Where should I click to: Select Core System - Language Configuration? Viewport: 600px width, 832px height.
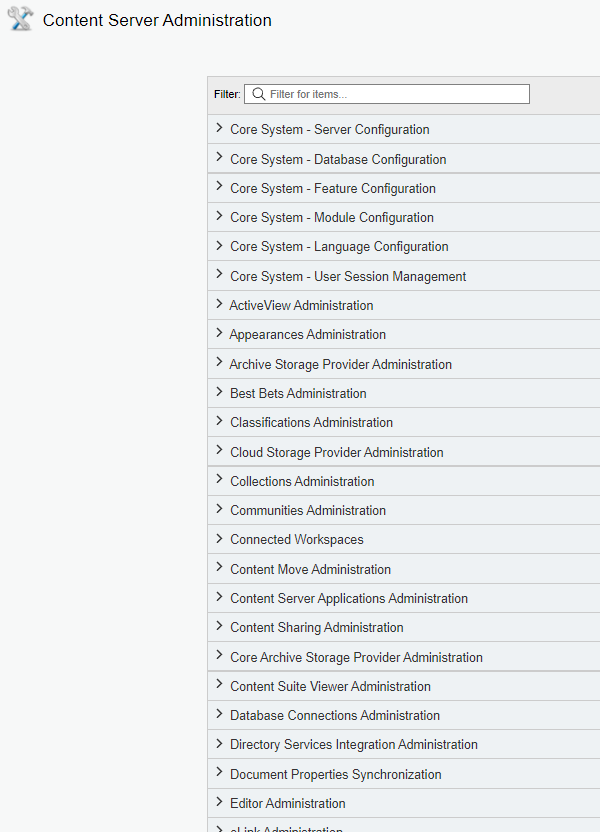point(339,246)
